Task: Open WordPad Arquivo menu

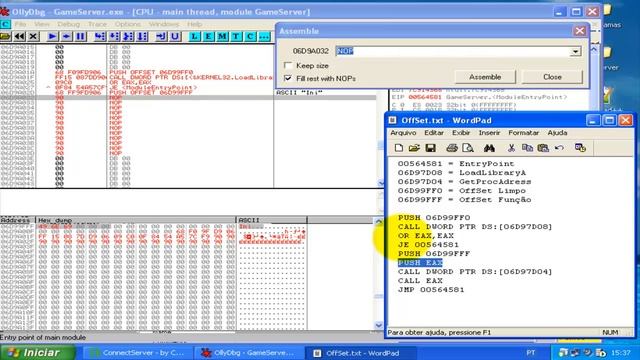Action: click(x=403, y=133)
